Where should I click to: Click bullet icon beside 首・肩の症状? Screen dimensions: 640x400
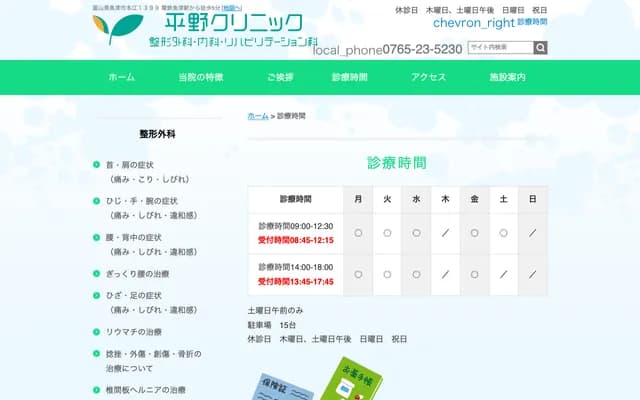pos(96,164)
